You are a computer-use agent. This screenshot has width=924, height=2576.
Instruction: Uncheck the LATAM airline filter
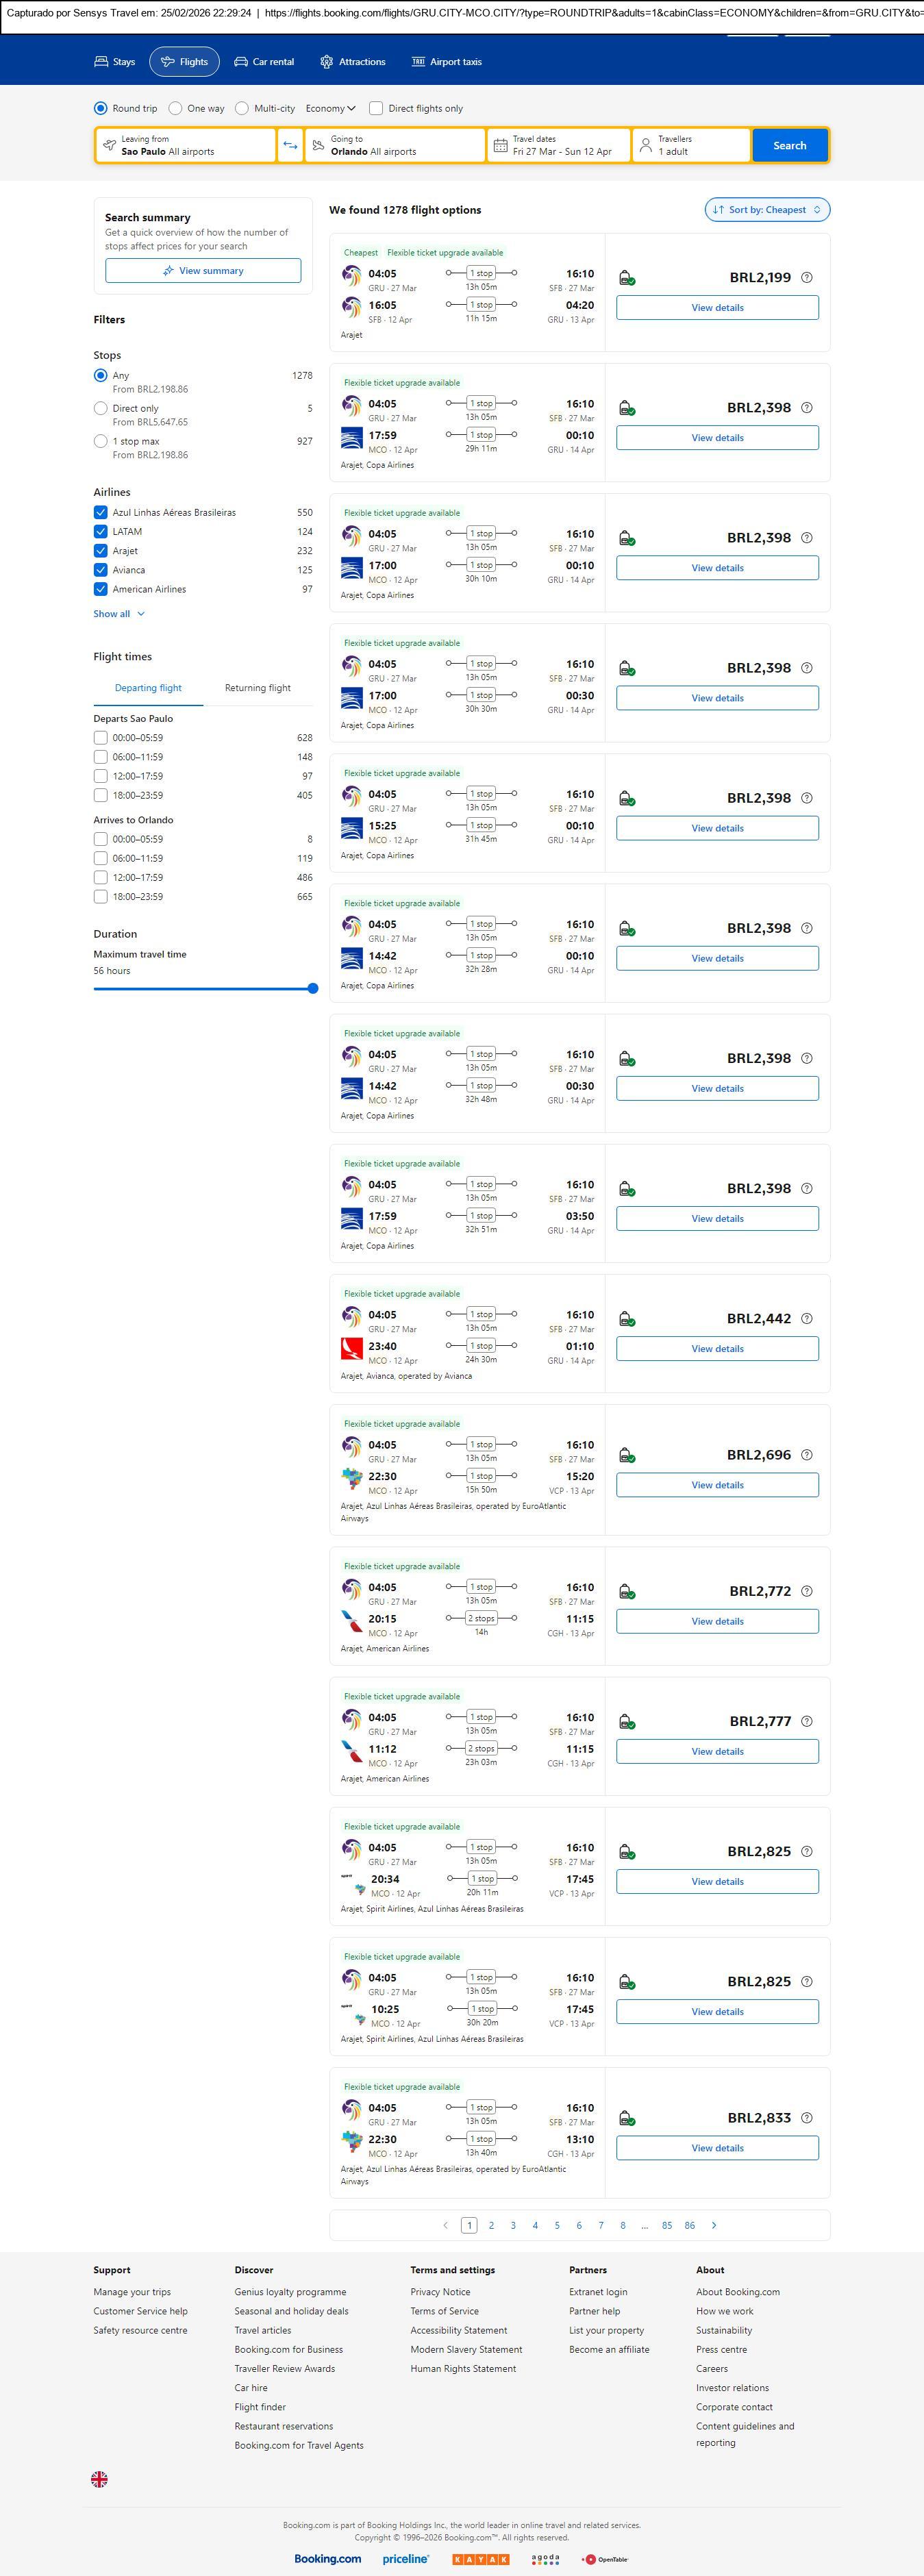[100, 531]
